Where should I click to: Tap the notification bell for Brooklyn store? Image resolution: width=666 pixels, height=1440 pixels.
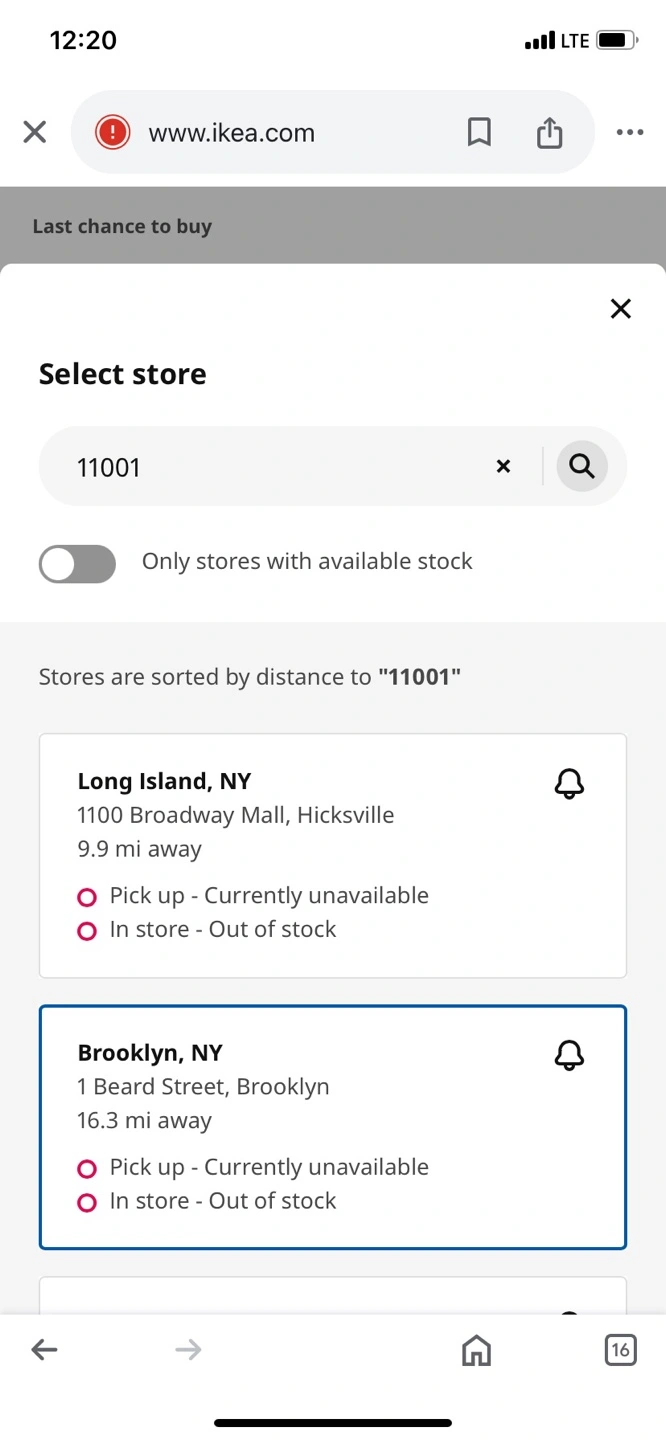tap(569, 1055)
